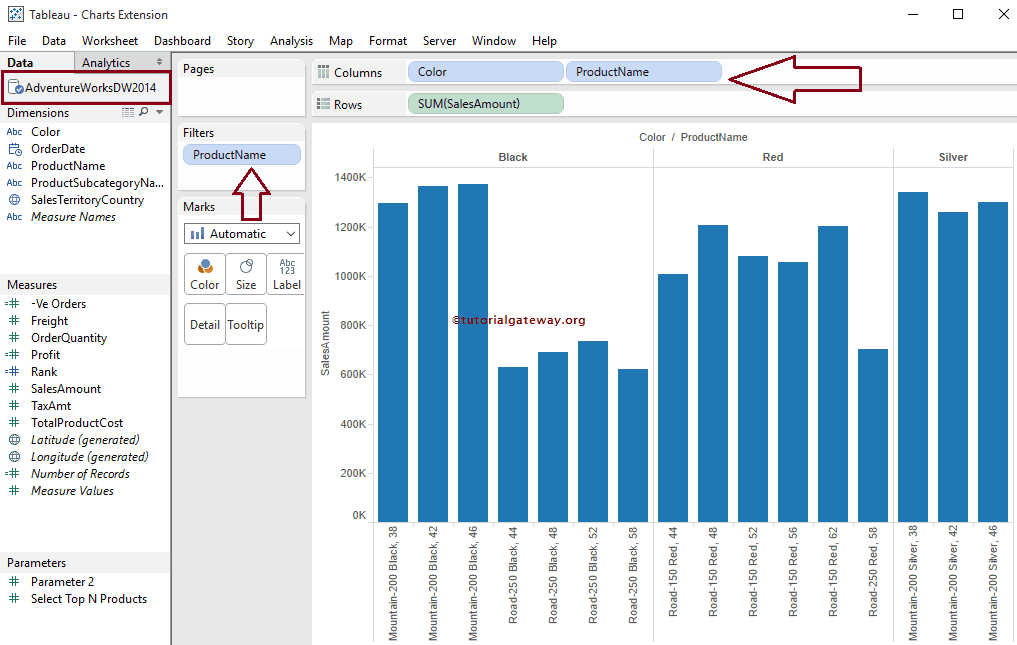Open the Automatic mark type dropdown
The width and height of the screenshot is (1017, 645).
pos(242,234)
